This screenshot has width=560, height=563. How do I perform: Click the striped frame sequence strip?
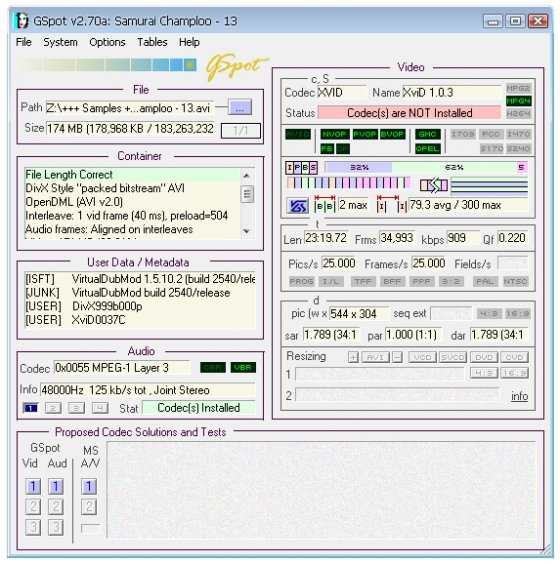pyautogui.click(x=348, y=183)
